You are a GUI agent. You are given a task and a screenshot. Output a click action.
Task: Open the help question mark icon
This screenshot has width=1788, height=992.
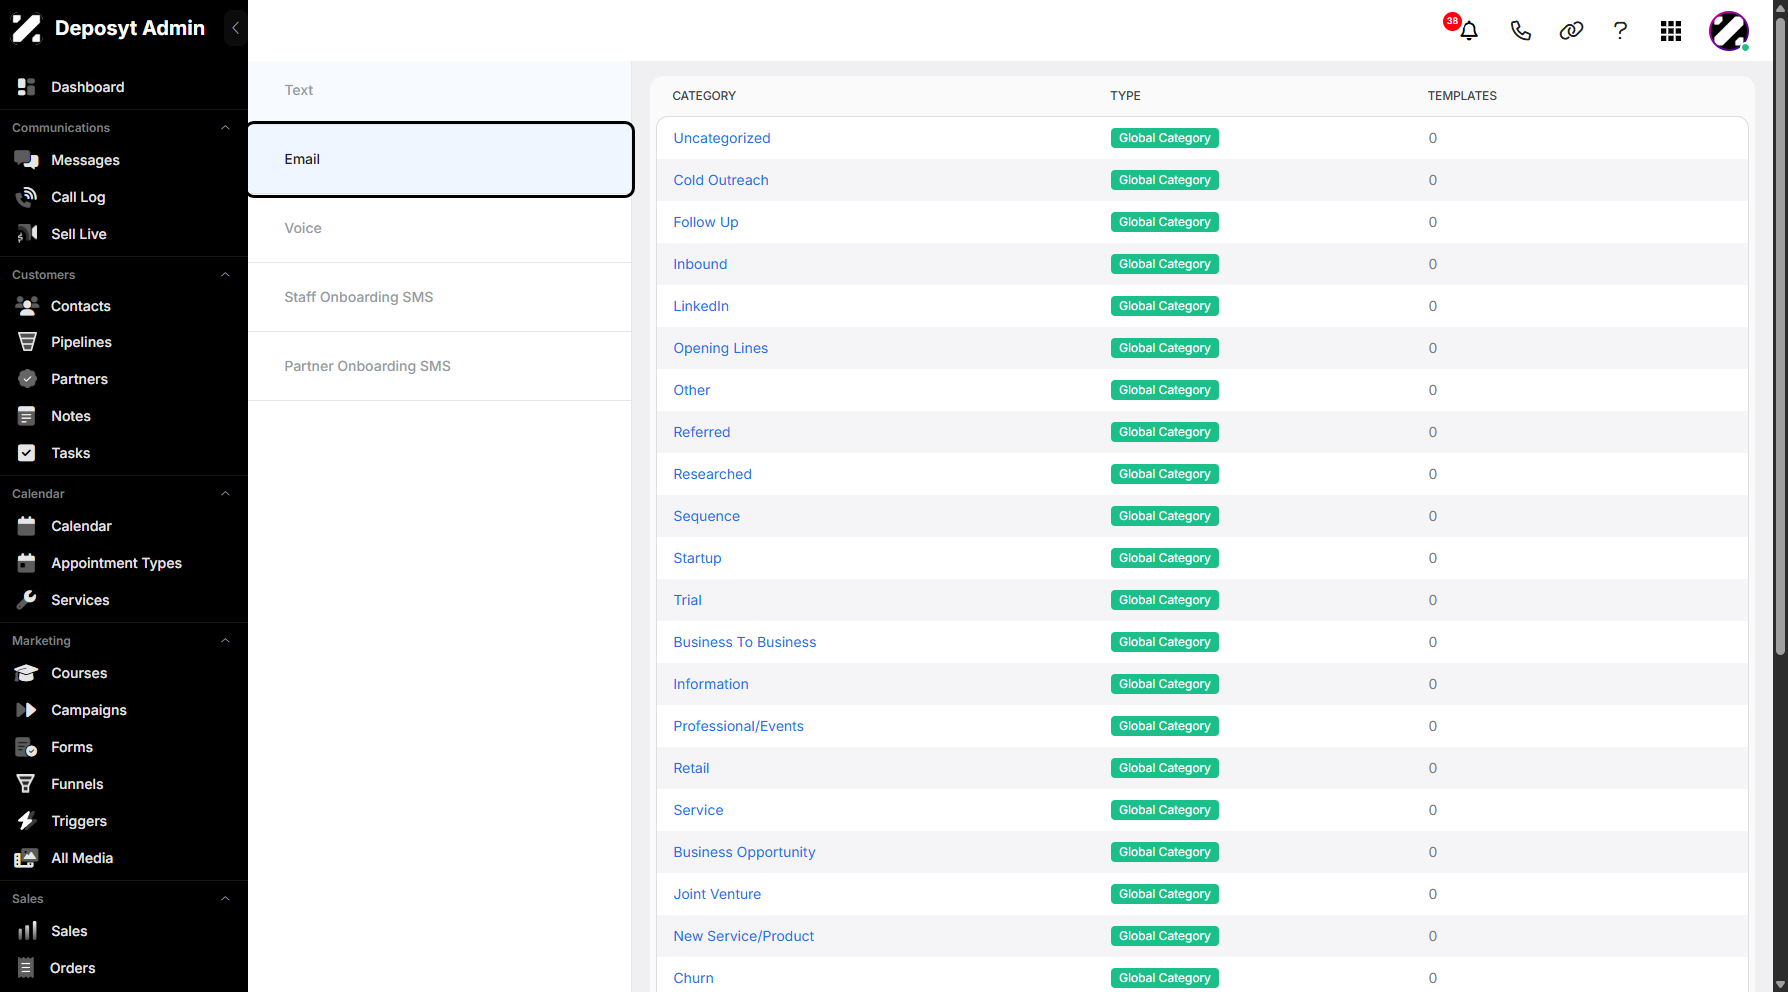click(x=1620, y=31)
